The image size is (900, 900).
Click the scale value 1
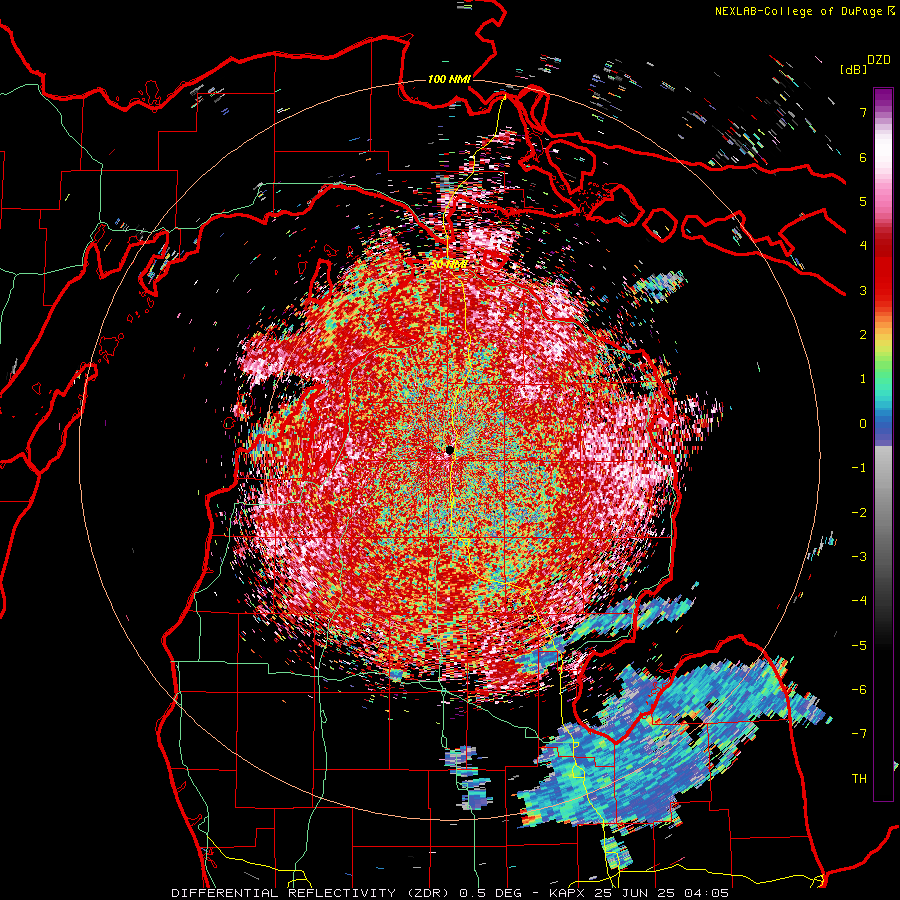(863, 379)
